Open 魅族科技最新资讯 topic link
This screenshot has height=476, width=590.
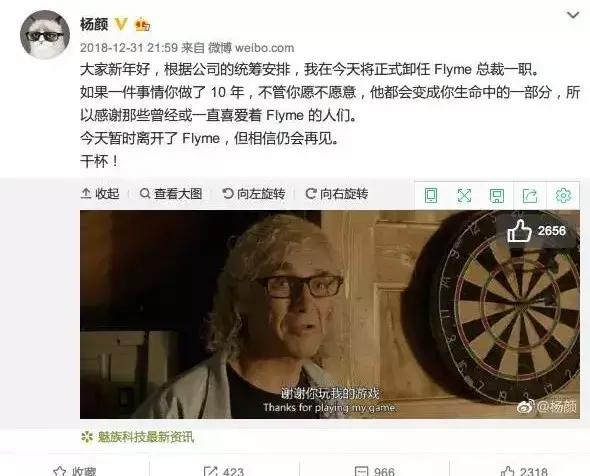[138, 437]
